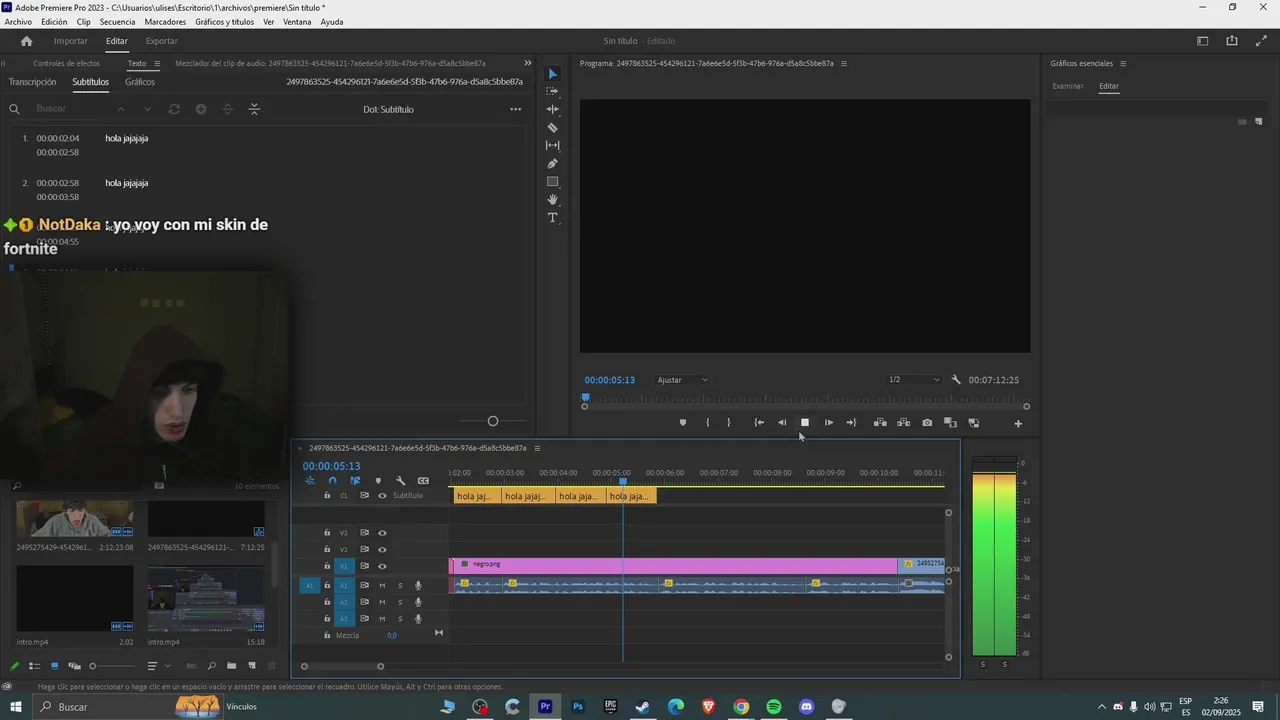Open the Exportar workspace tab

pos(162,41)
